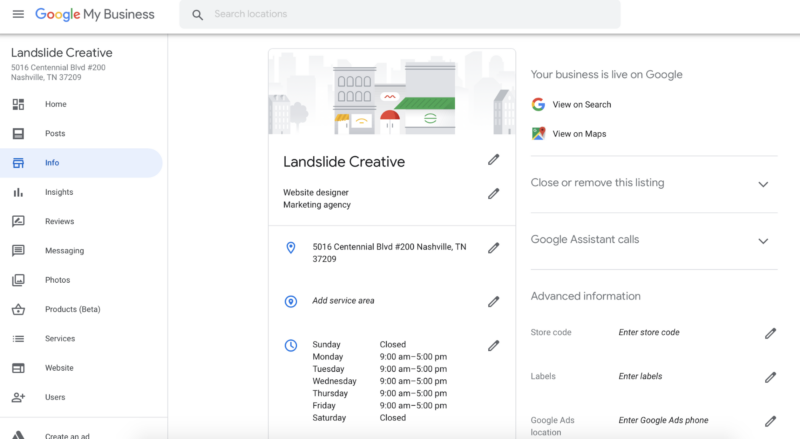Click the Google G search icon

(538, 104)
